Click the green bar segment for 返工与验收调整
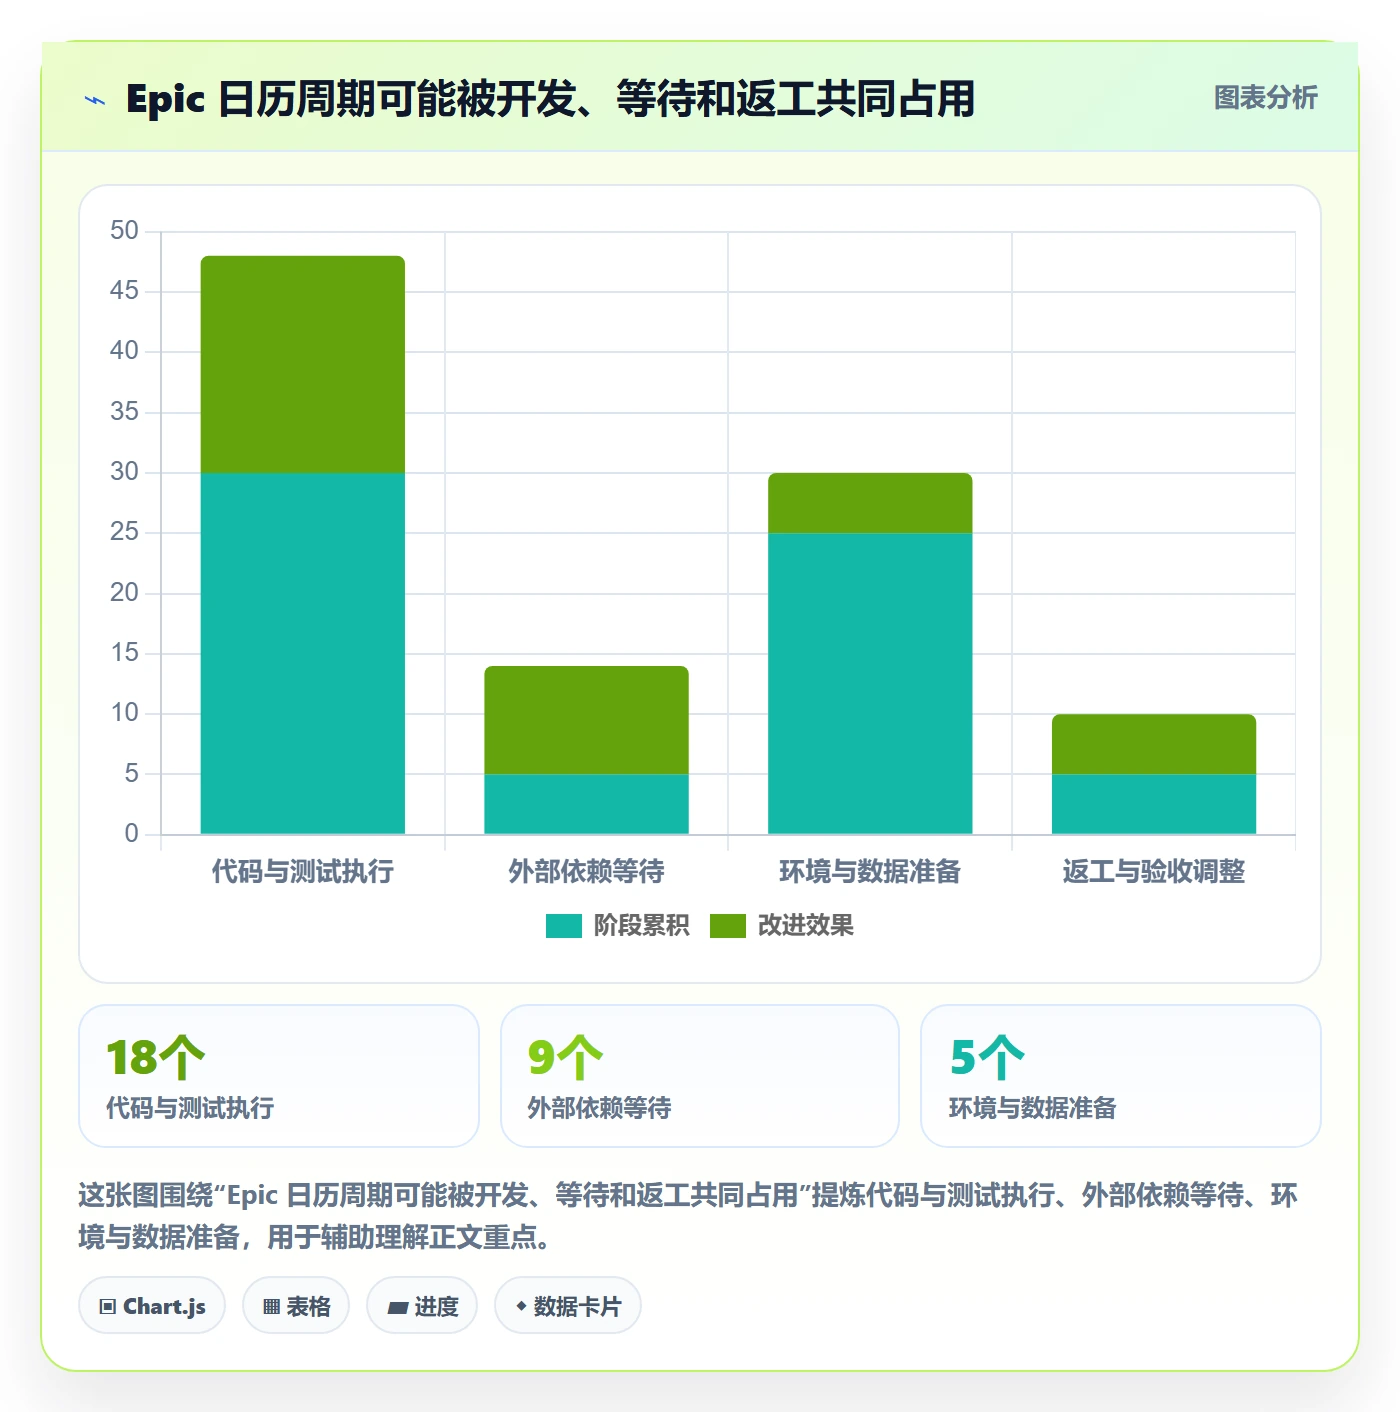Screen dimensions: 1400x1412 (x=1154, y=744)
